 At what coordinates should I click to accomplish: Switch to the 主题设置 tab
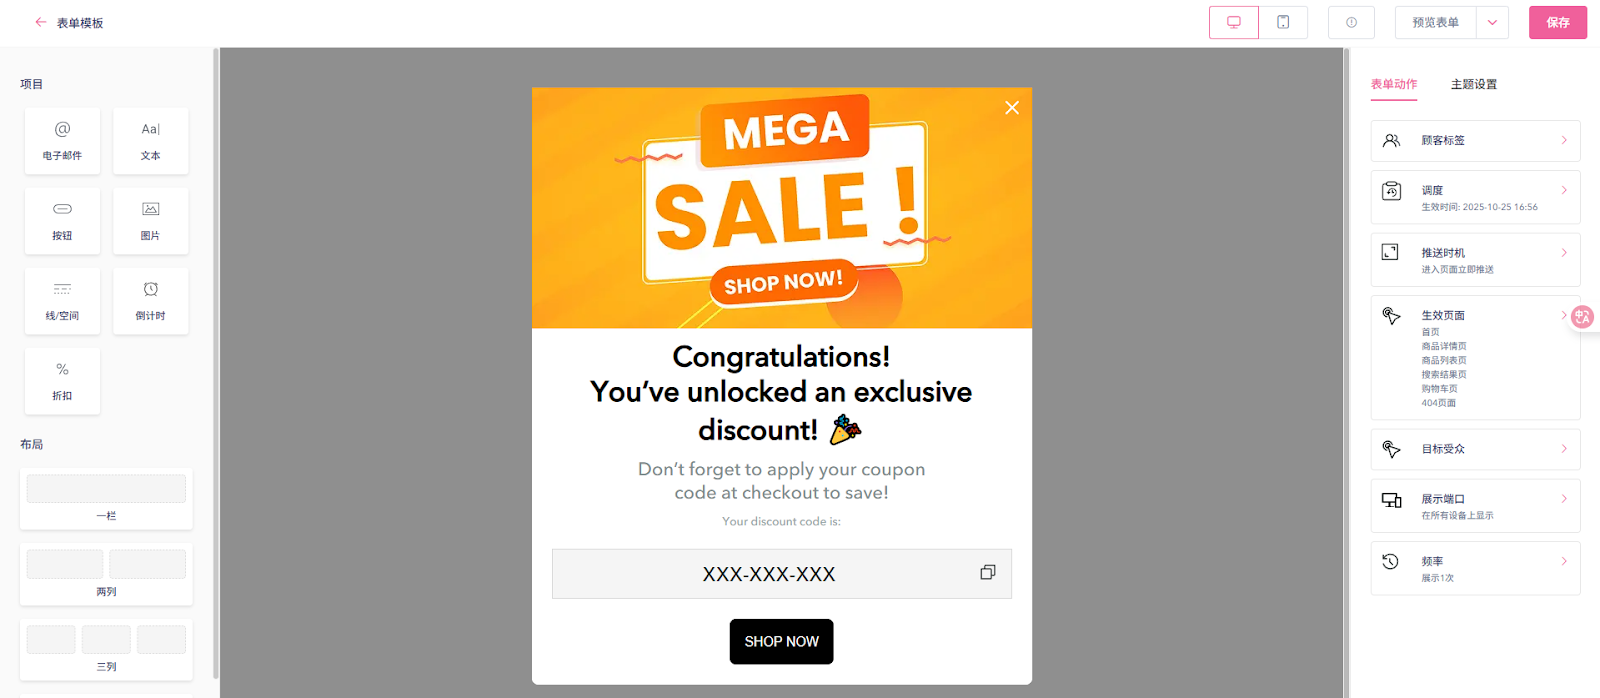[x=1473, y=84]
